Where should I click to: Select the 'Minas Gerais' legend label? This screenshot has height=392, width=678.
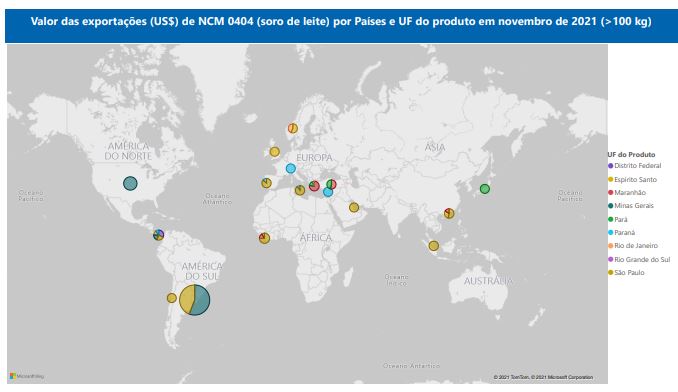[634, 206]
